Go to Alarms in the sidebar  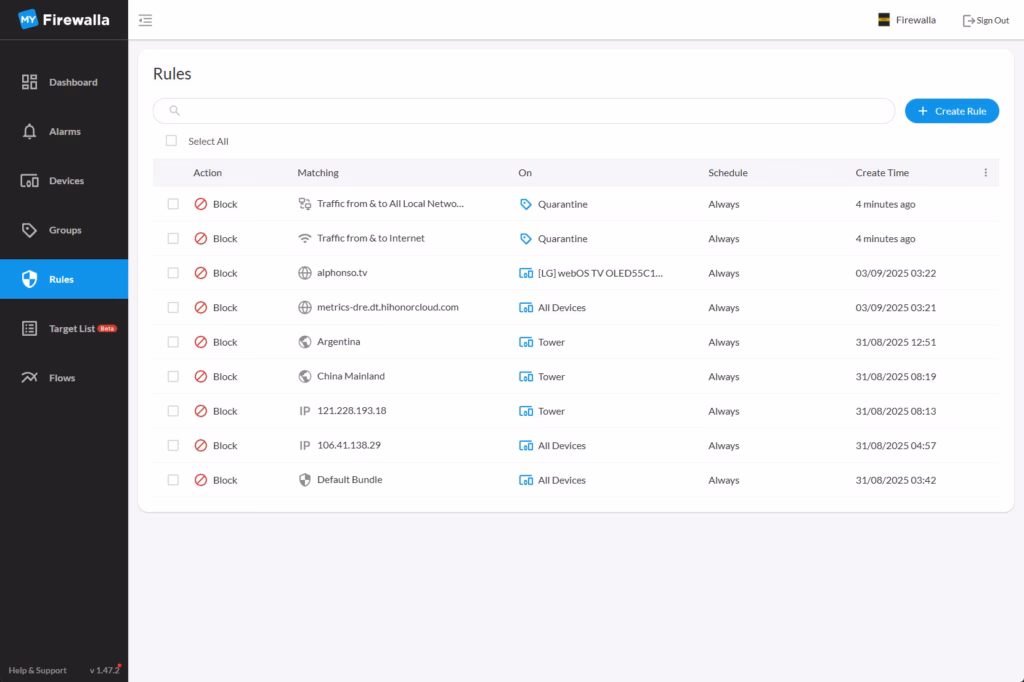63,132
